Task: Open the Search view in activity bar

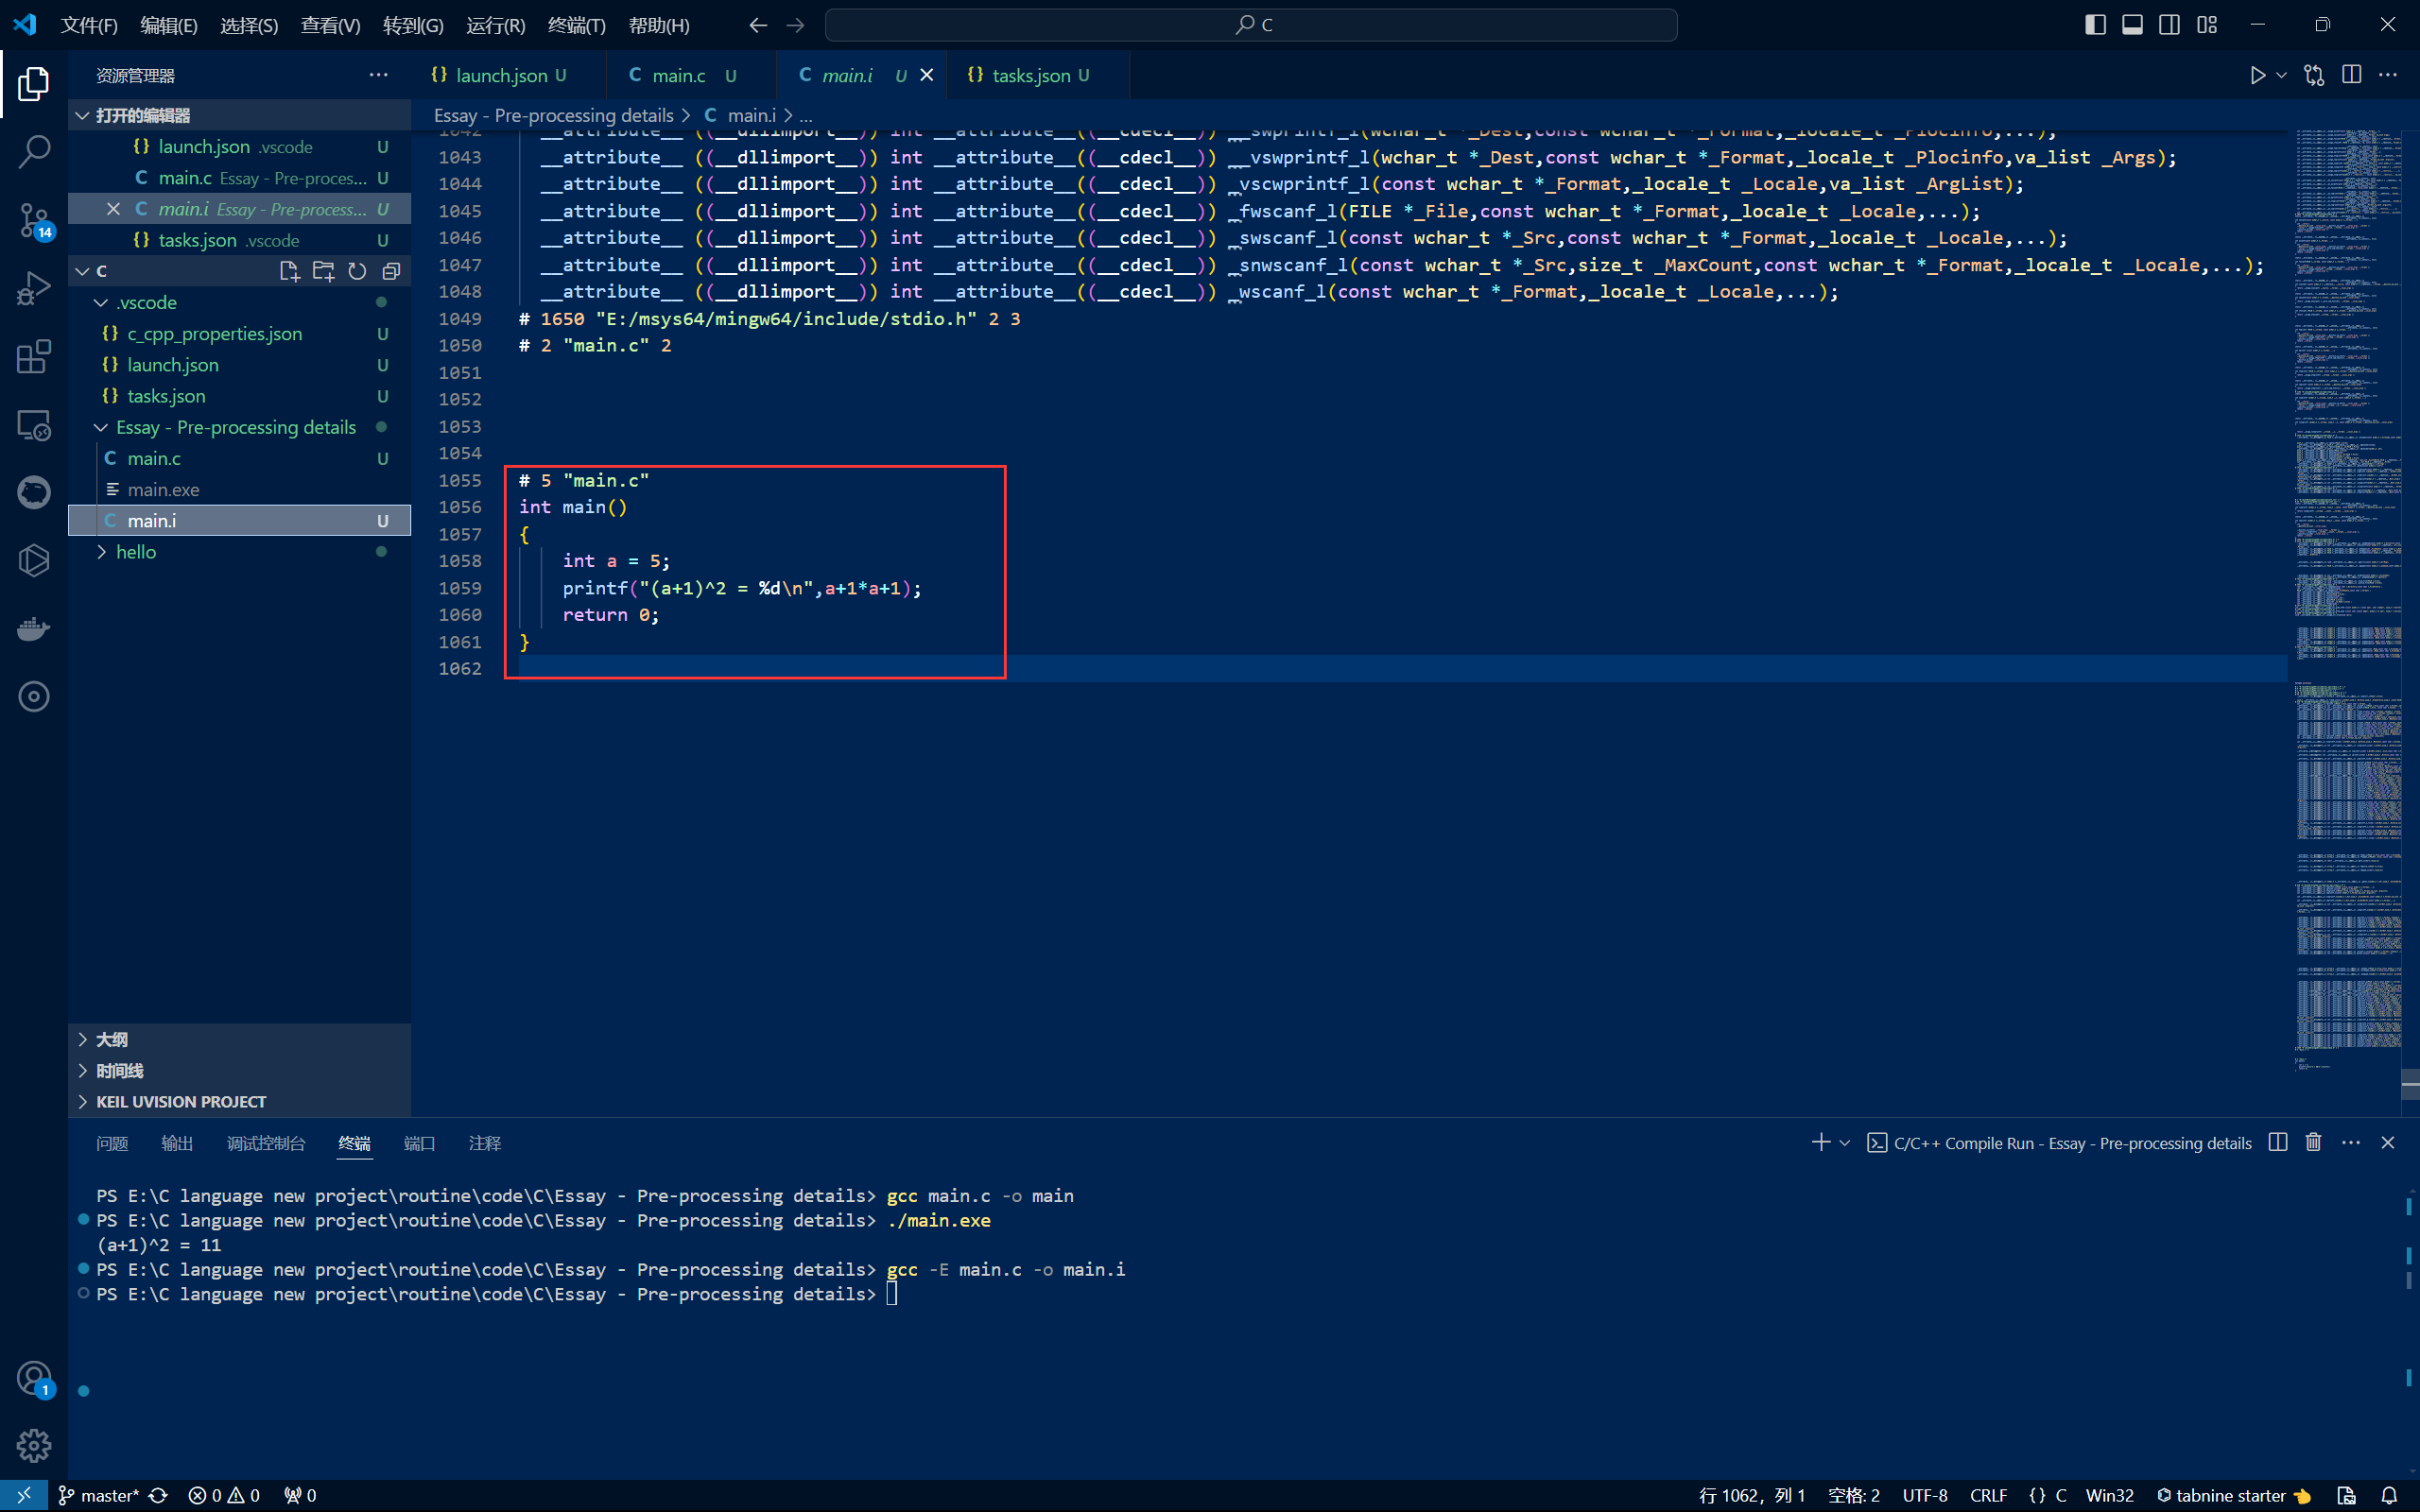Action: click(x=34, y=152)
